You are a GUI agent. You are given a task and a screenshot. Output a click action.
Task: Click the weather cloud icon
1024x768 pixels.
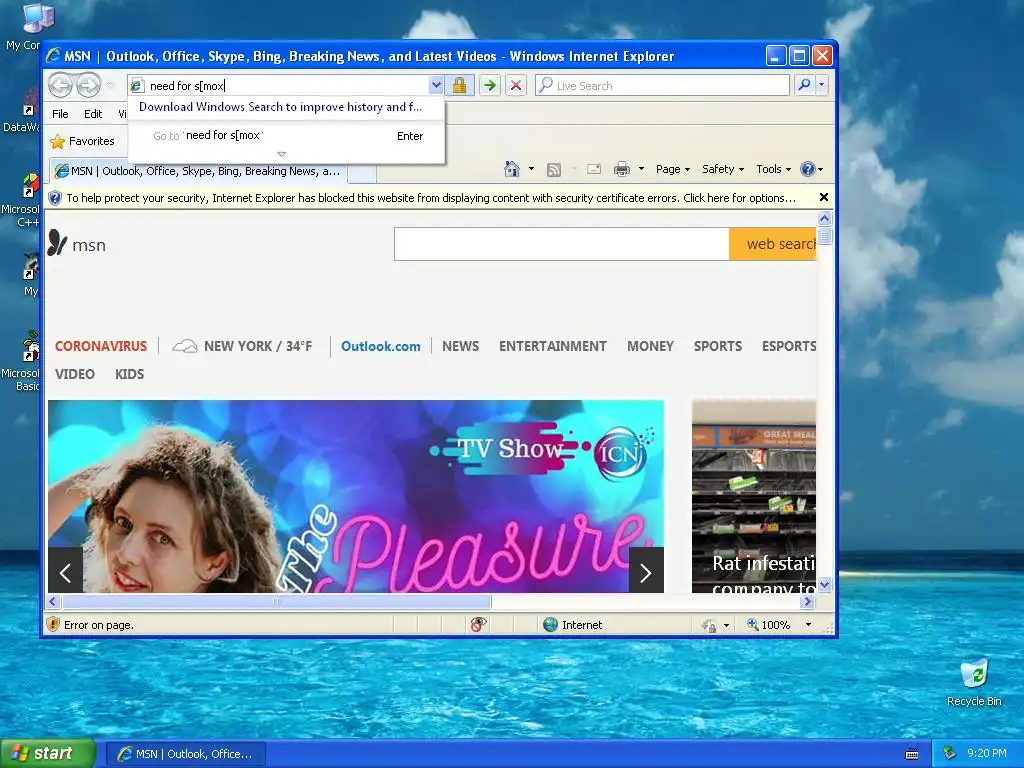point(185,346)
